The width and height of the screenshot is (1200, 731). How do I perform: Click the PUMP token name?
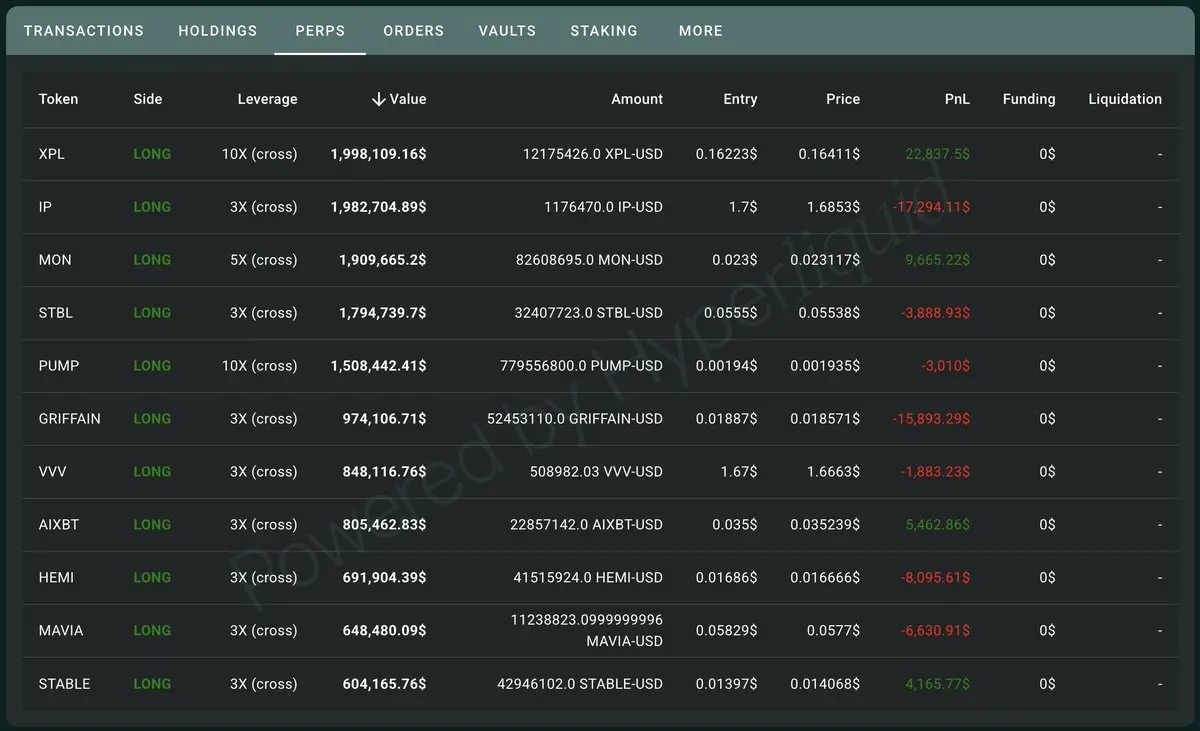click(59, 366)
